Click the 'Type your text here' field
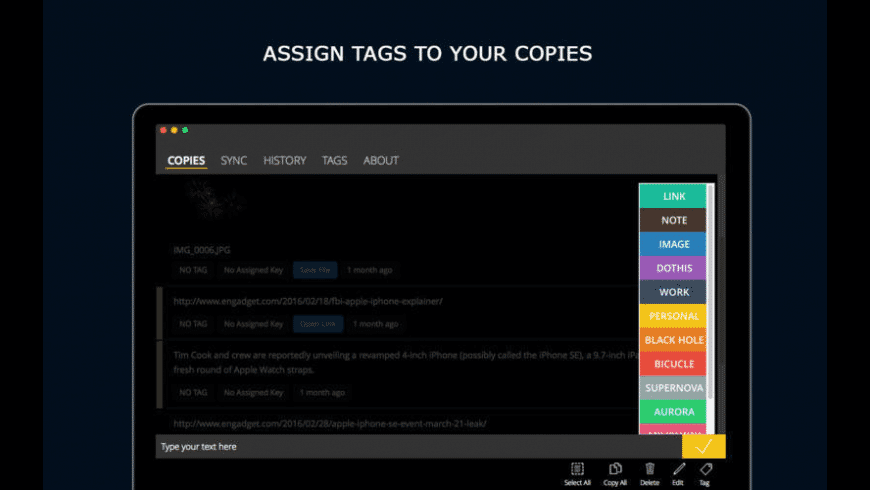This screenshot has height=490, width=870. tap(419, 446)
